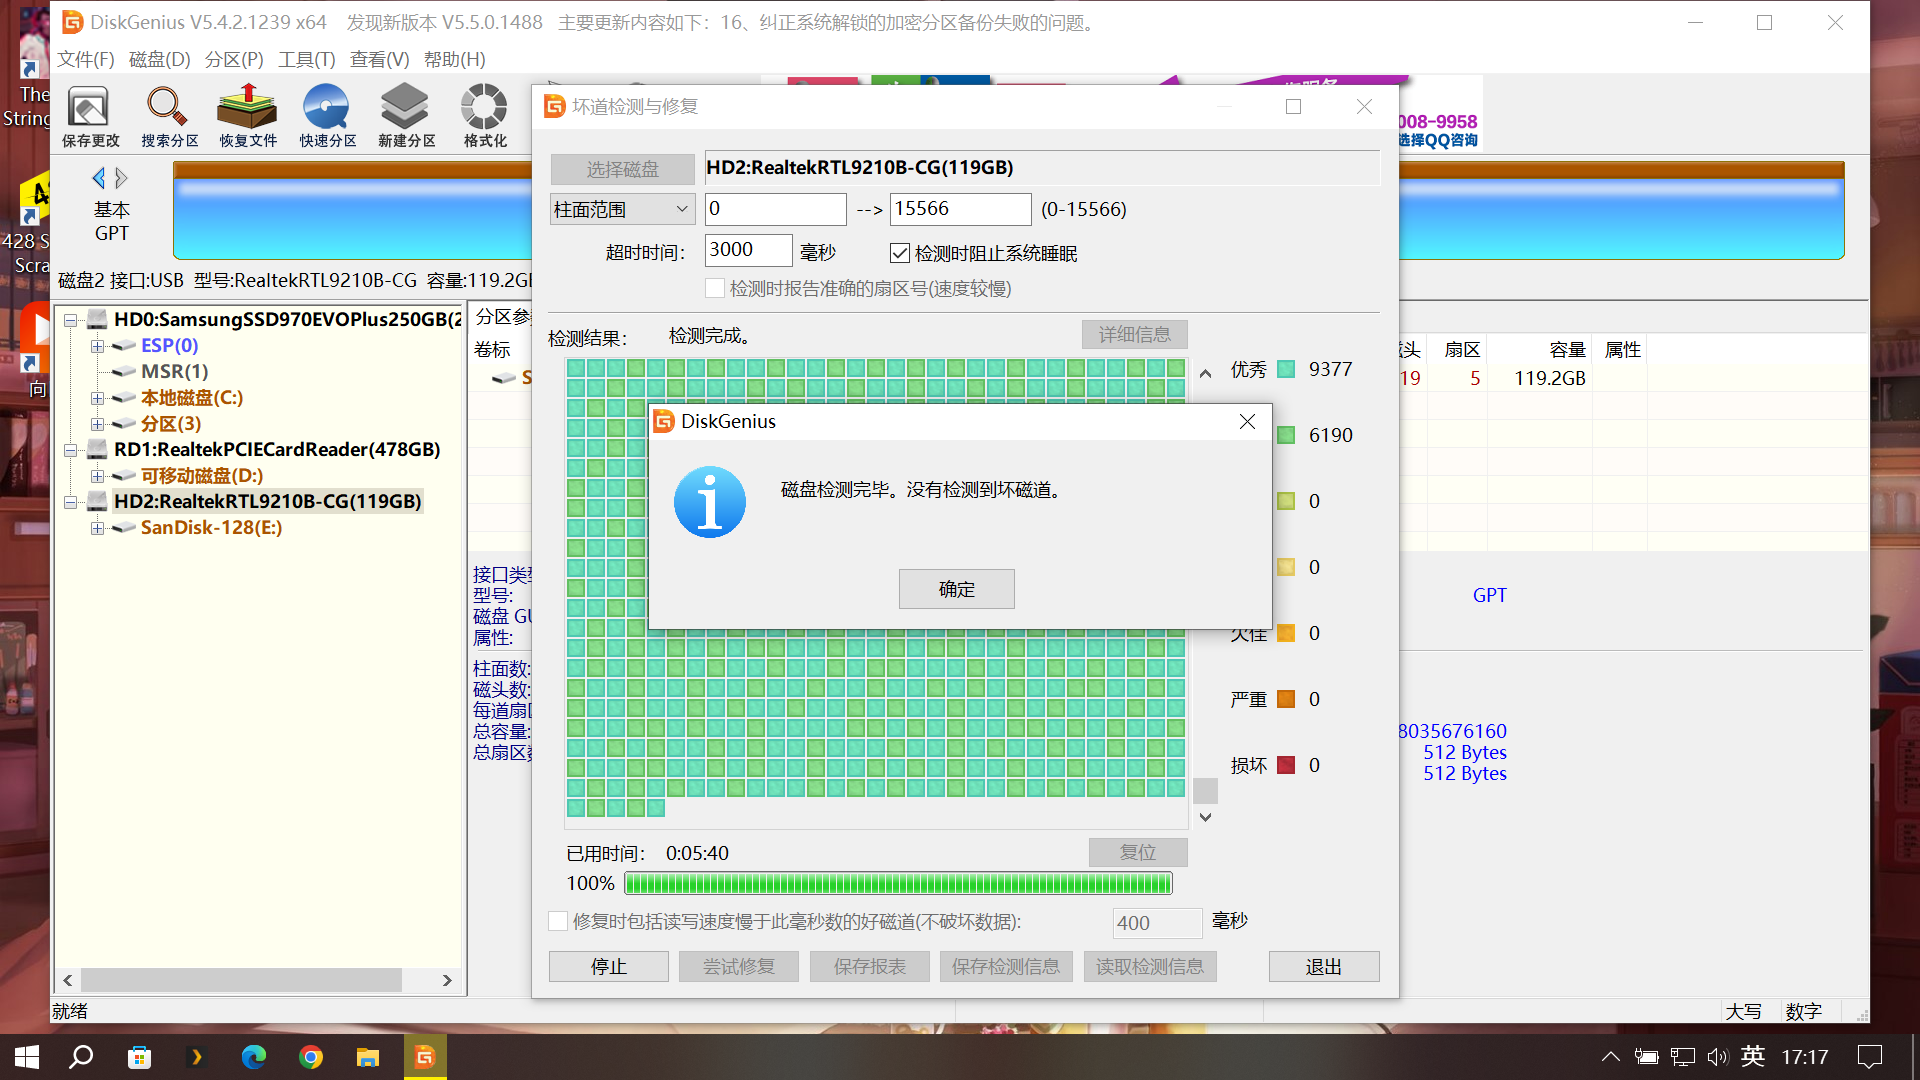Viewport: 1920px width, 1080px height.
Task: Click the Severe (严重) orange color swatch
Action: pyautogui.click(x=1287, y=700)
